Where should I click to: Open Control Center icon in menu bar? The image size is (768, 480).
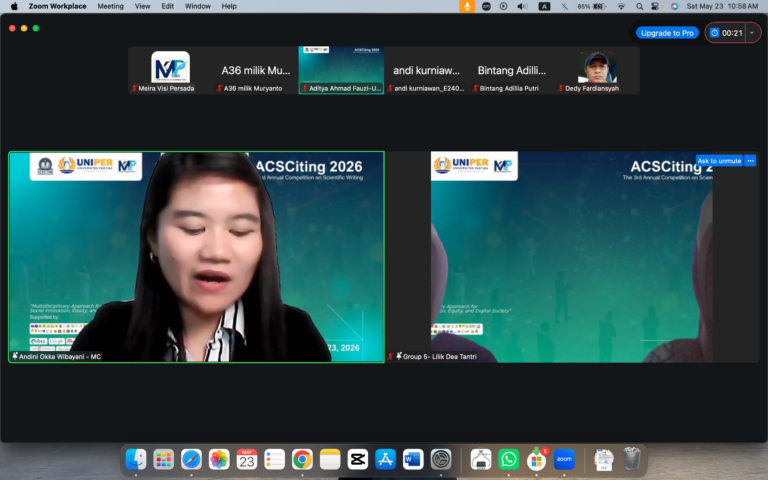(655, 6)
